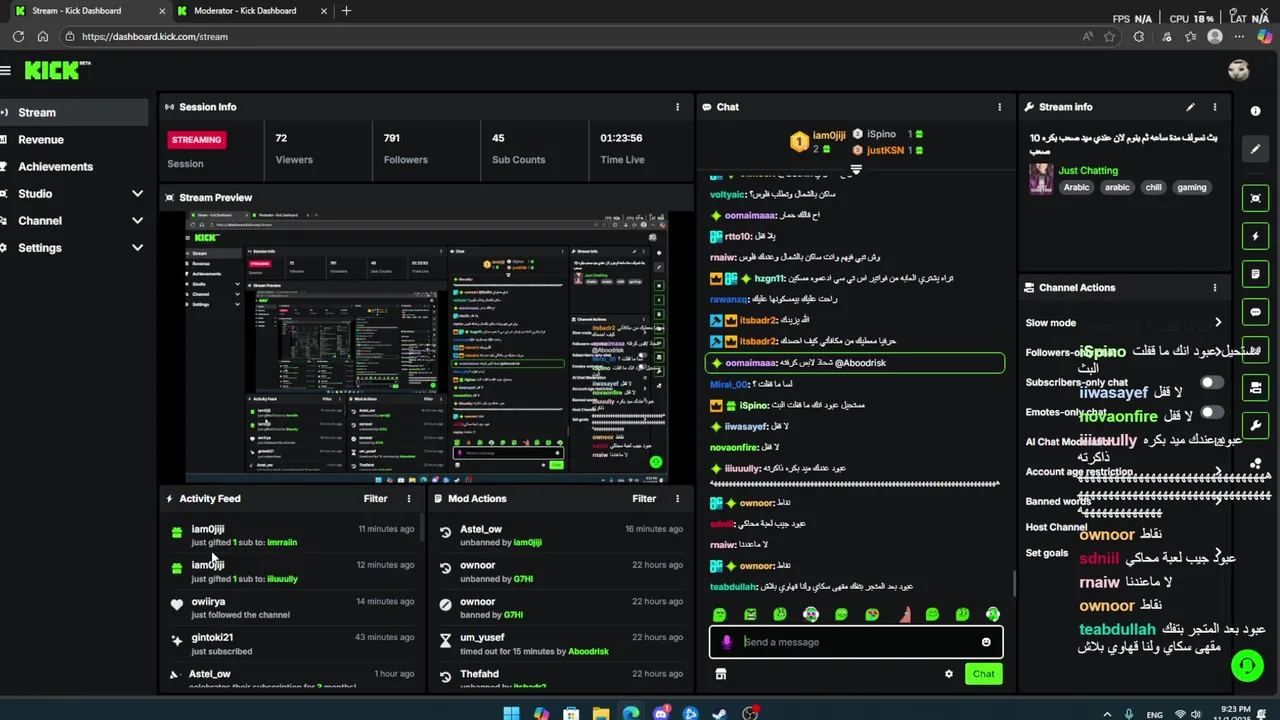Click the Send a message input field
The image size is (1280, 720).
pyautogui.click(x=856, y=642)
